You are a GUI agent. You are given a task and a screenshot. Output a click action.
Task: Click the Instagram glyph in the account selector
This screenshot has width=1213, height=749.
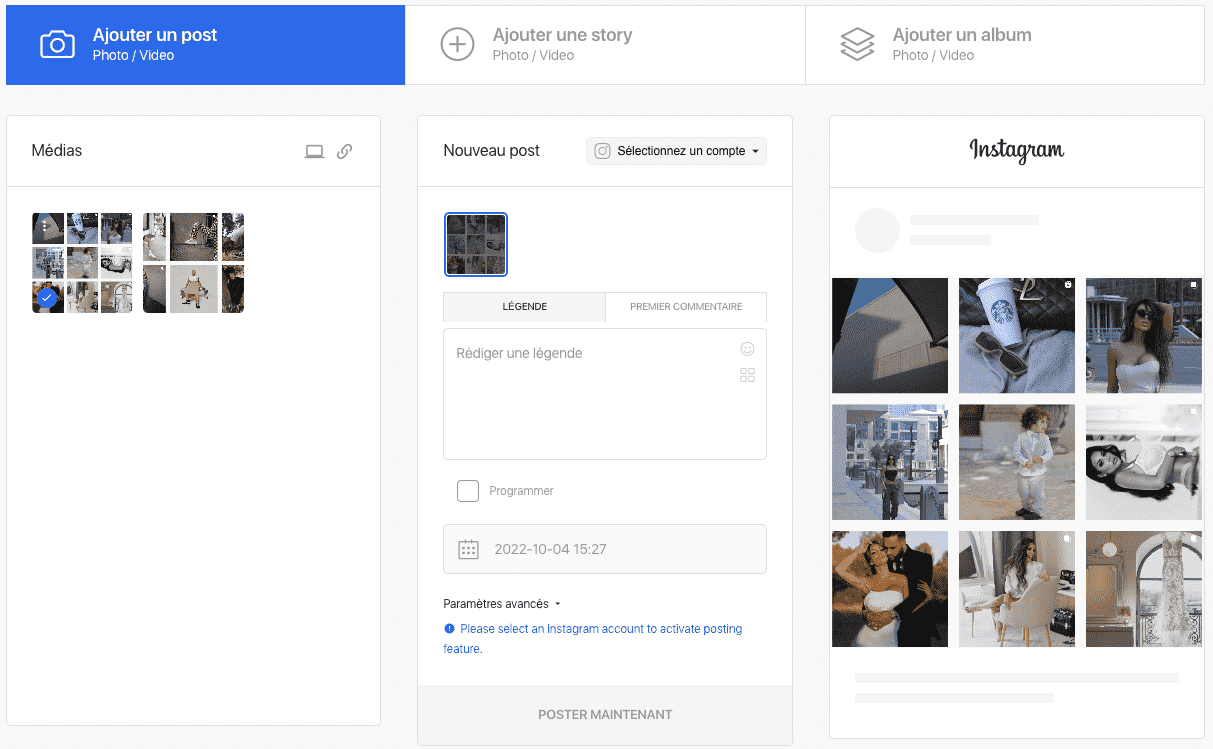(602, 151)
